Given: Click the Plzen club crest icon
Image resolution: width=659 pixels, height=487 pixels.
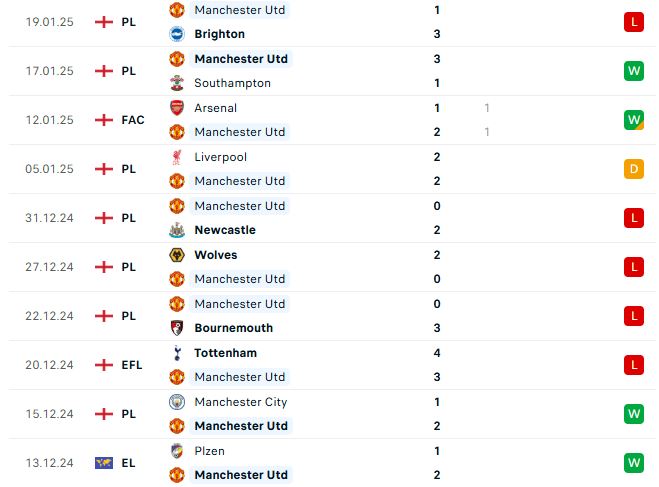Looking at the screenshot, I should click(x=177, y=451).
